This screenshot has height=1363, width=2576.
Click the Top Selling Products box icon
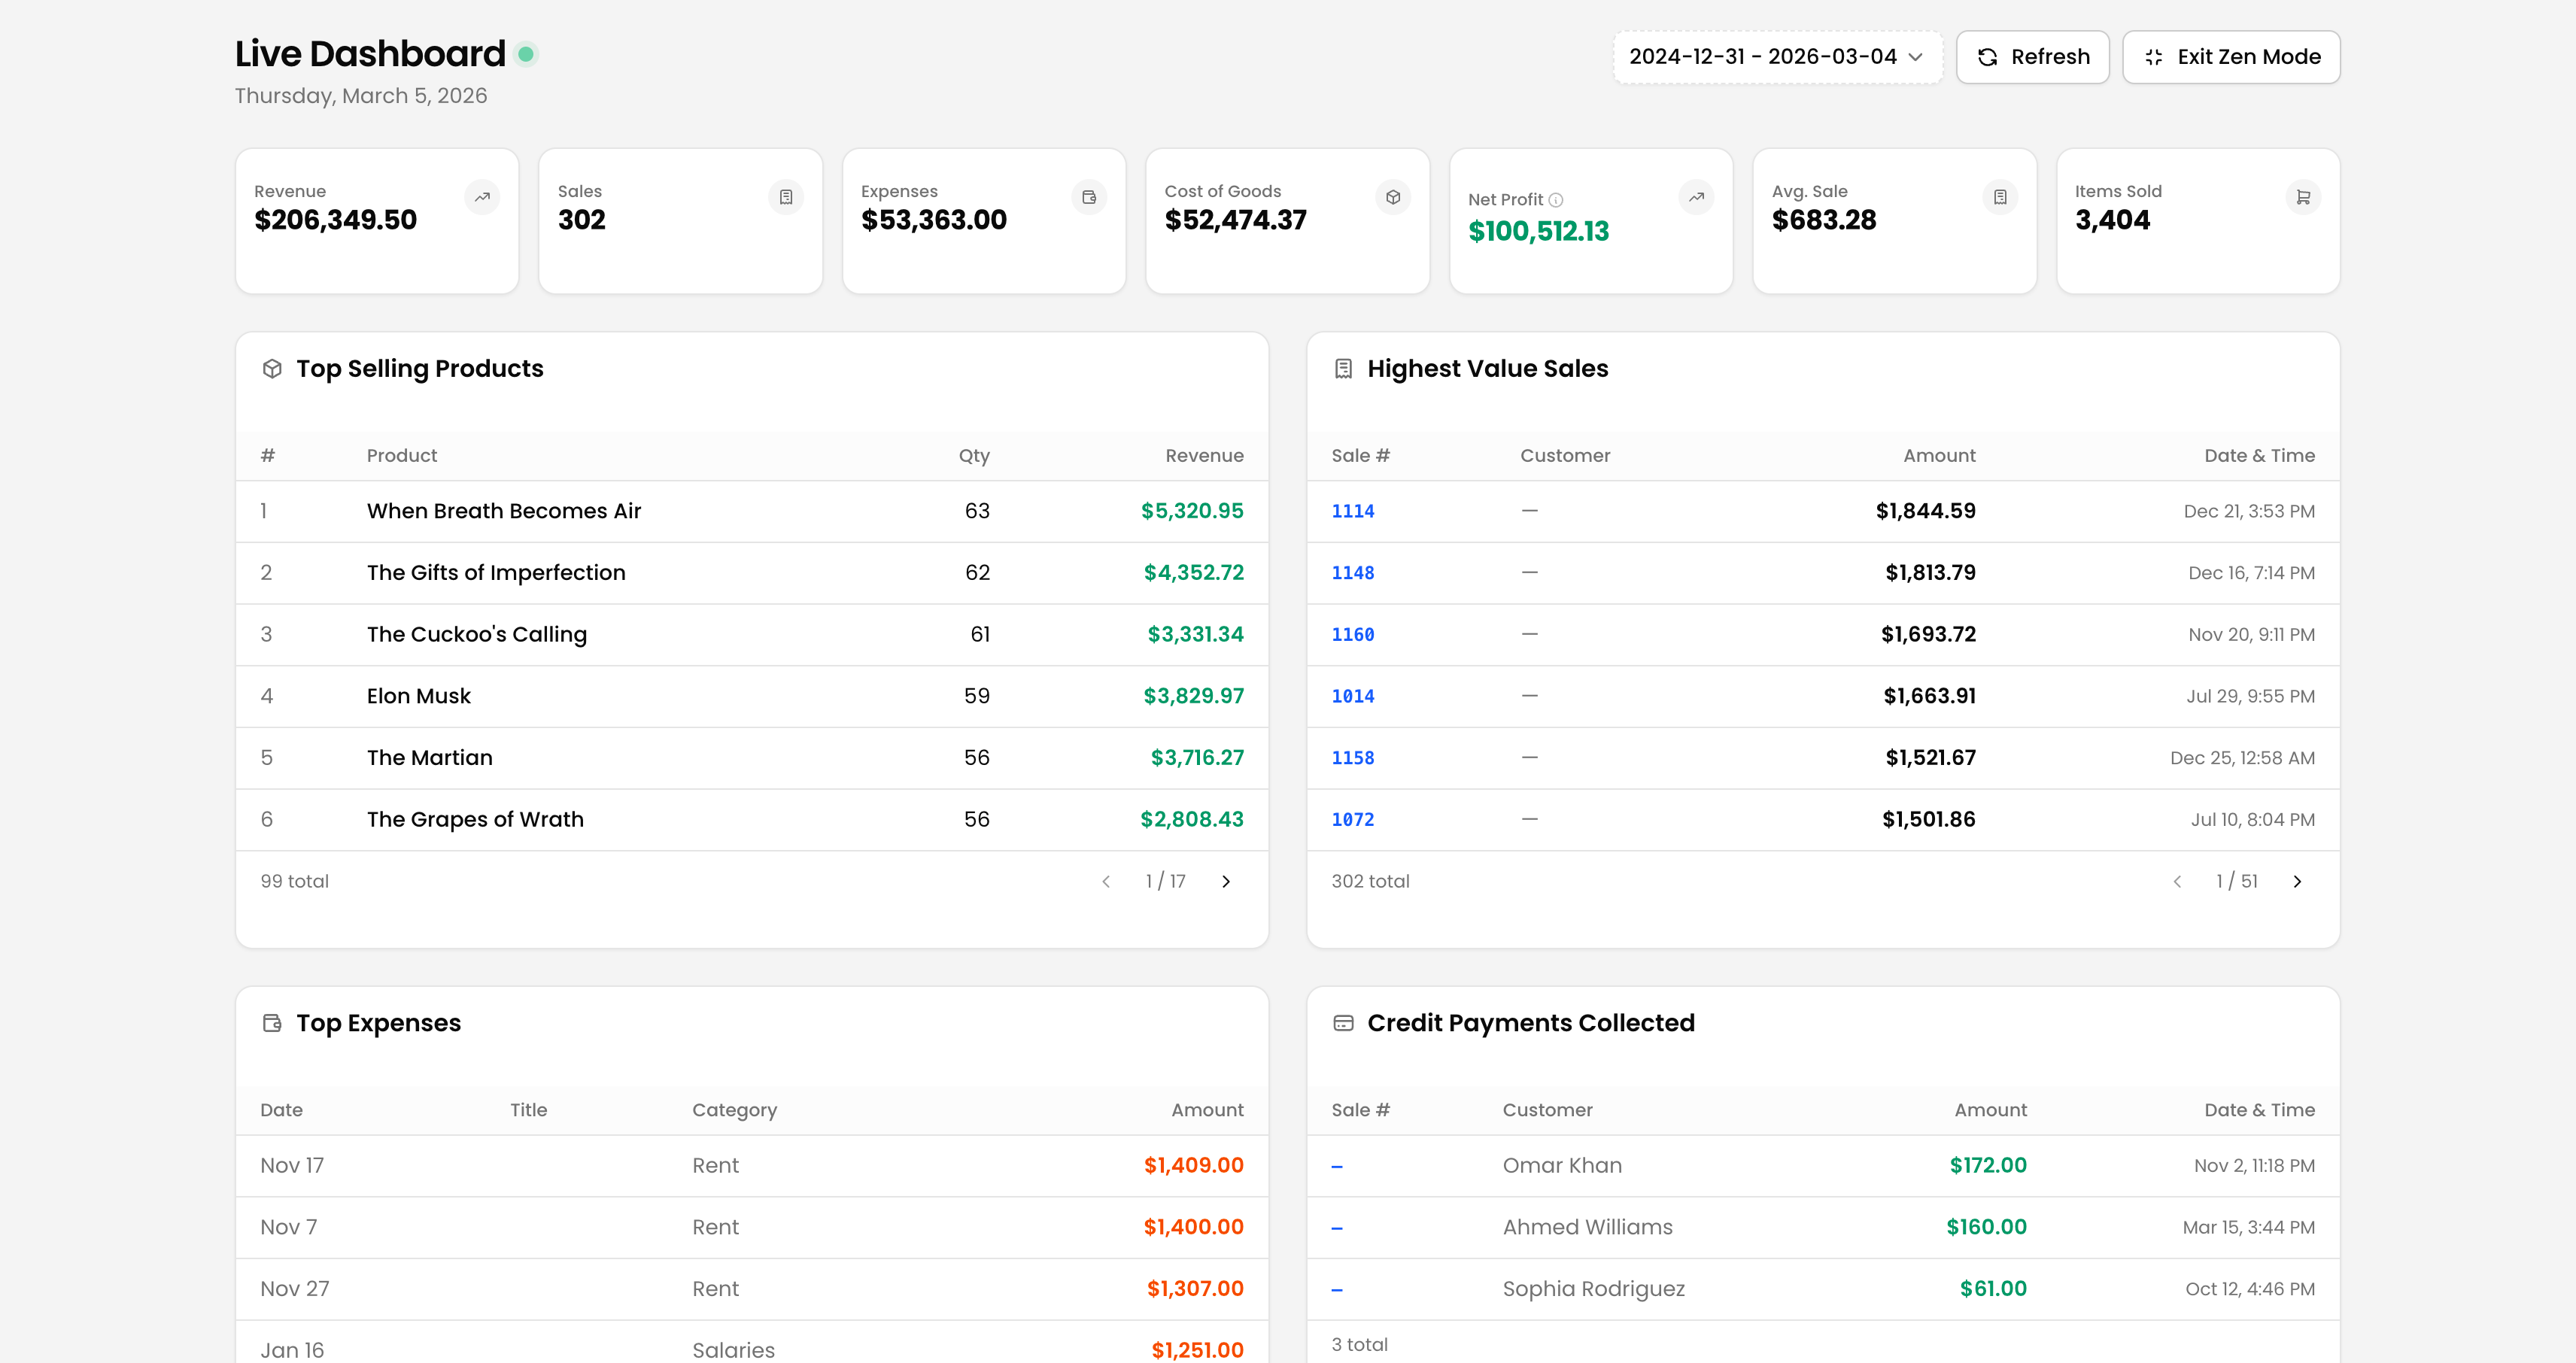[x=272, y=369]
